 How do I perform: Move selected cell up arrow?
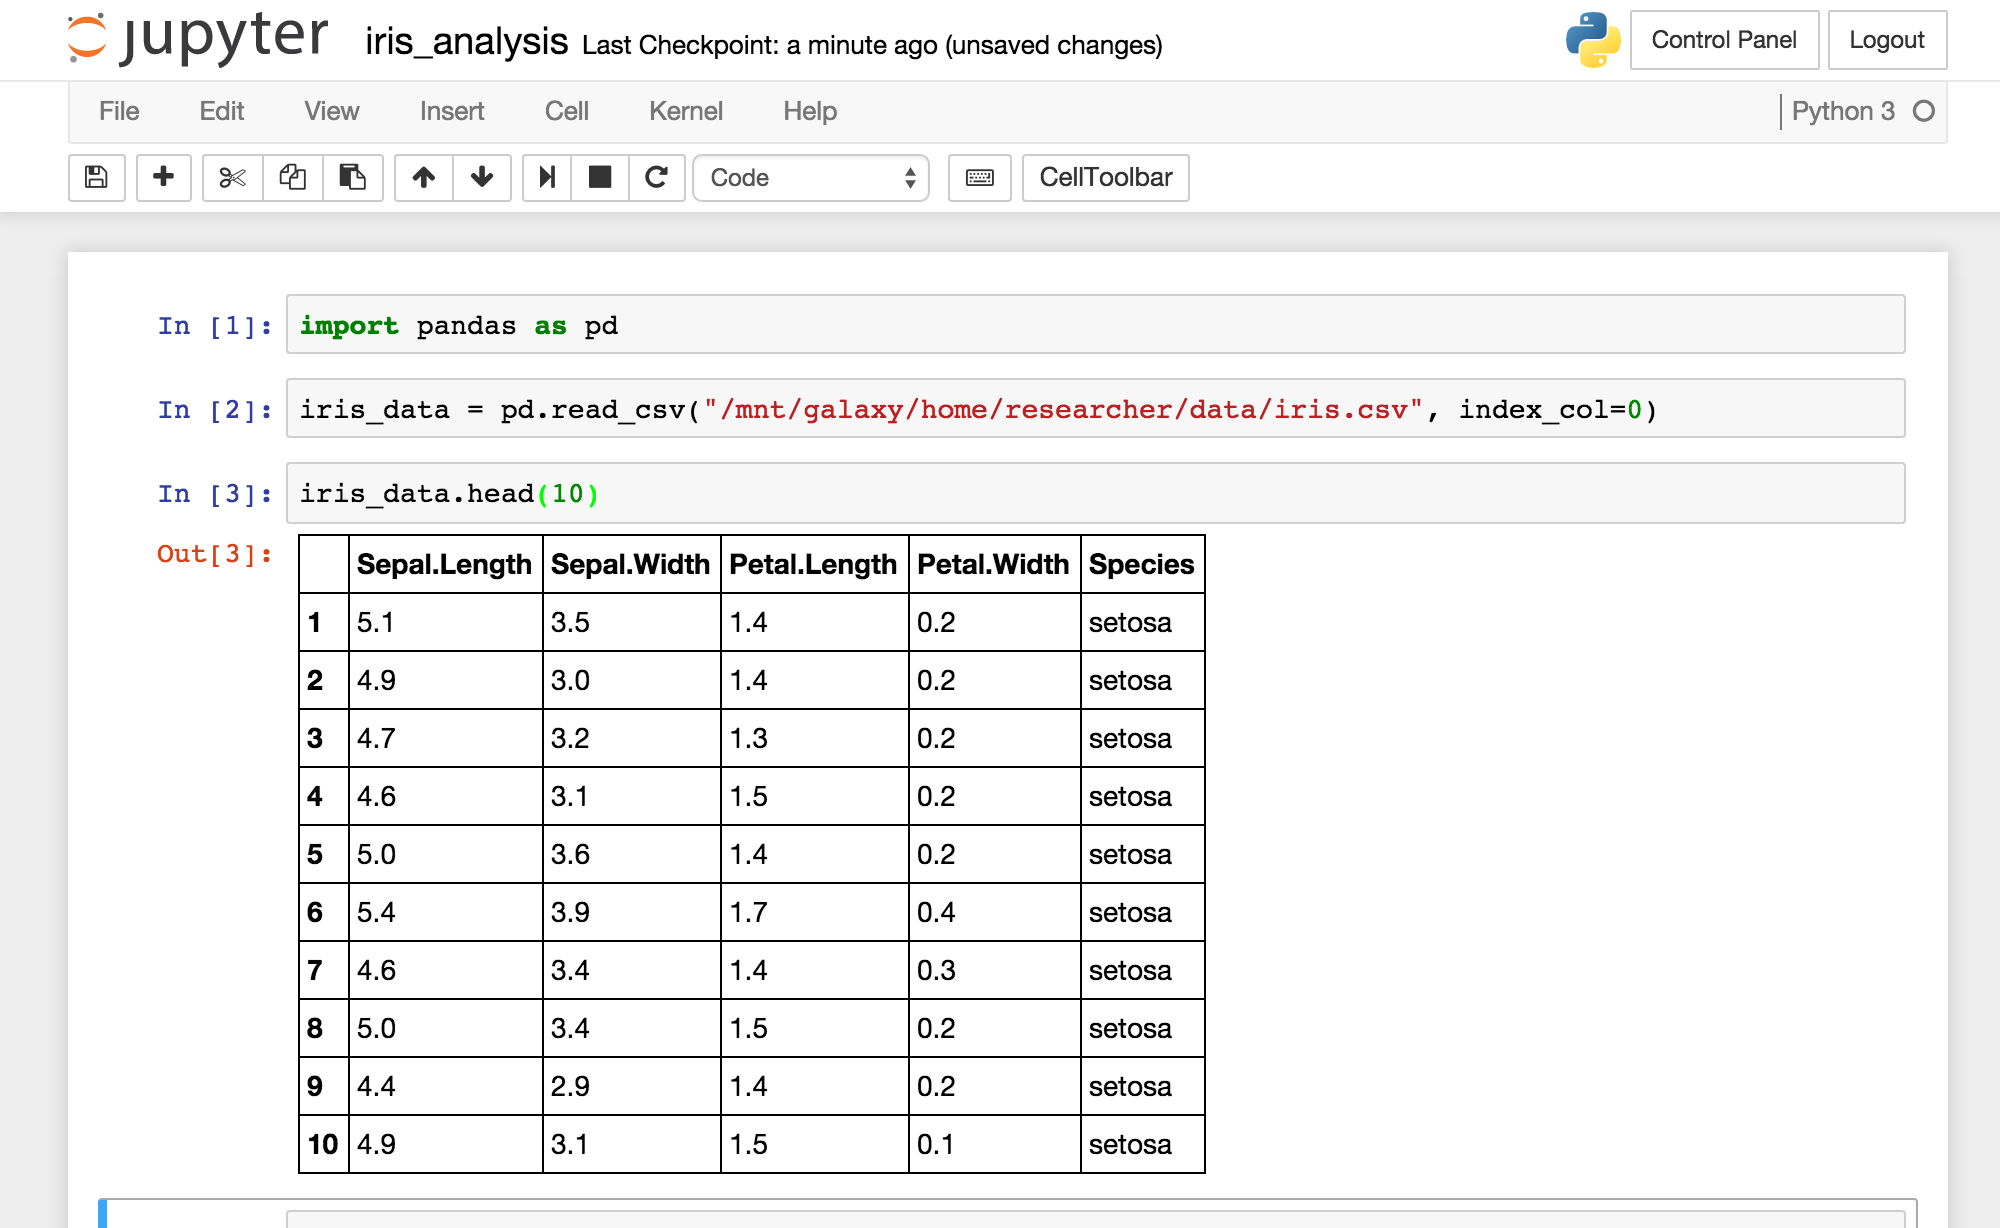point(424,178)
